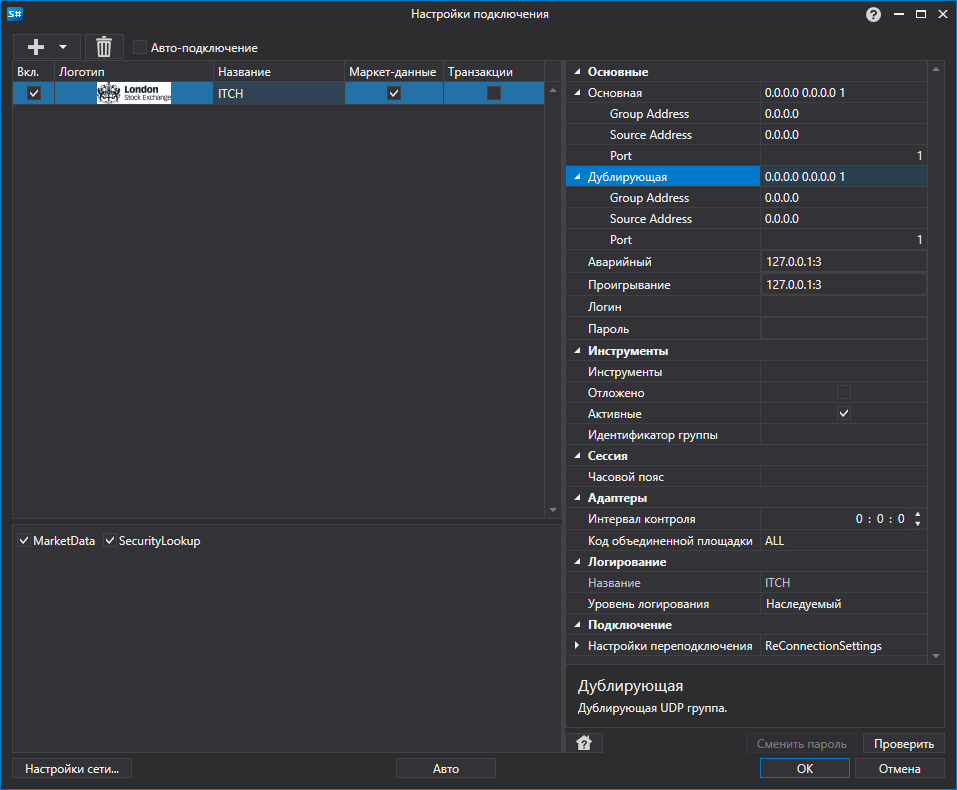Click the plus icon to add connection
957x790 pixels.
coord(36,47)
